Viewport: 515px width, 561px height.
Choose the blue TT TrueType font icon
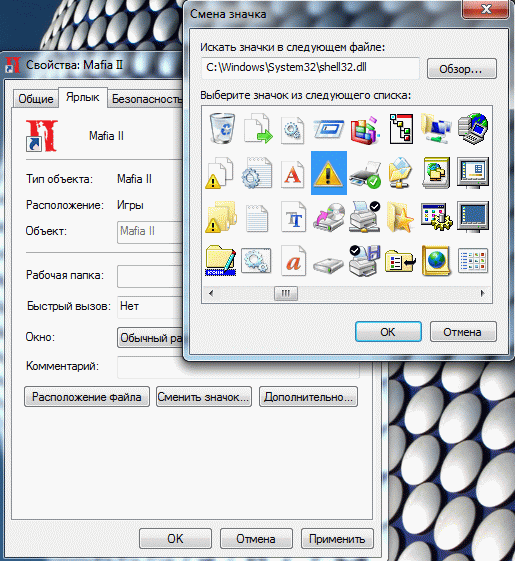click(x=293, y=217)
